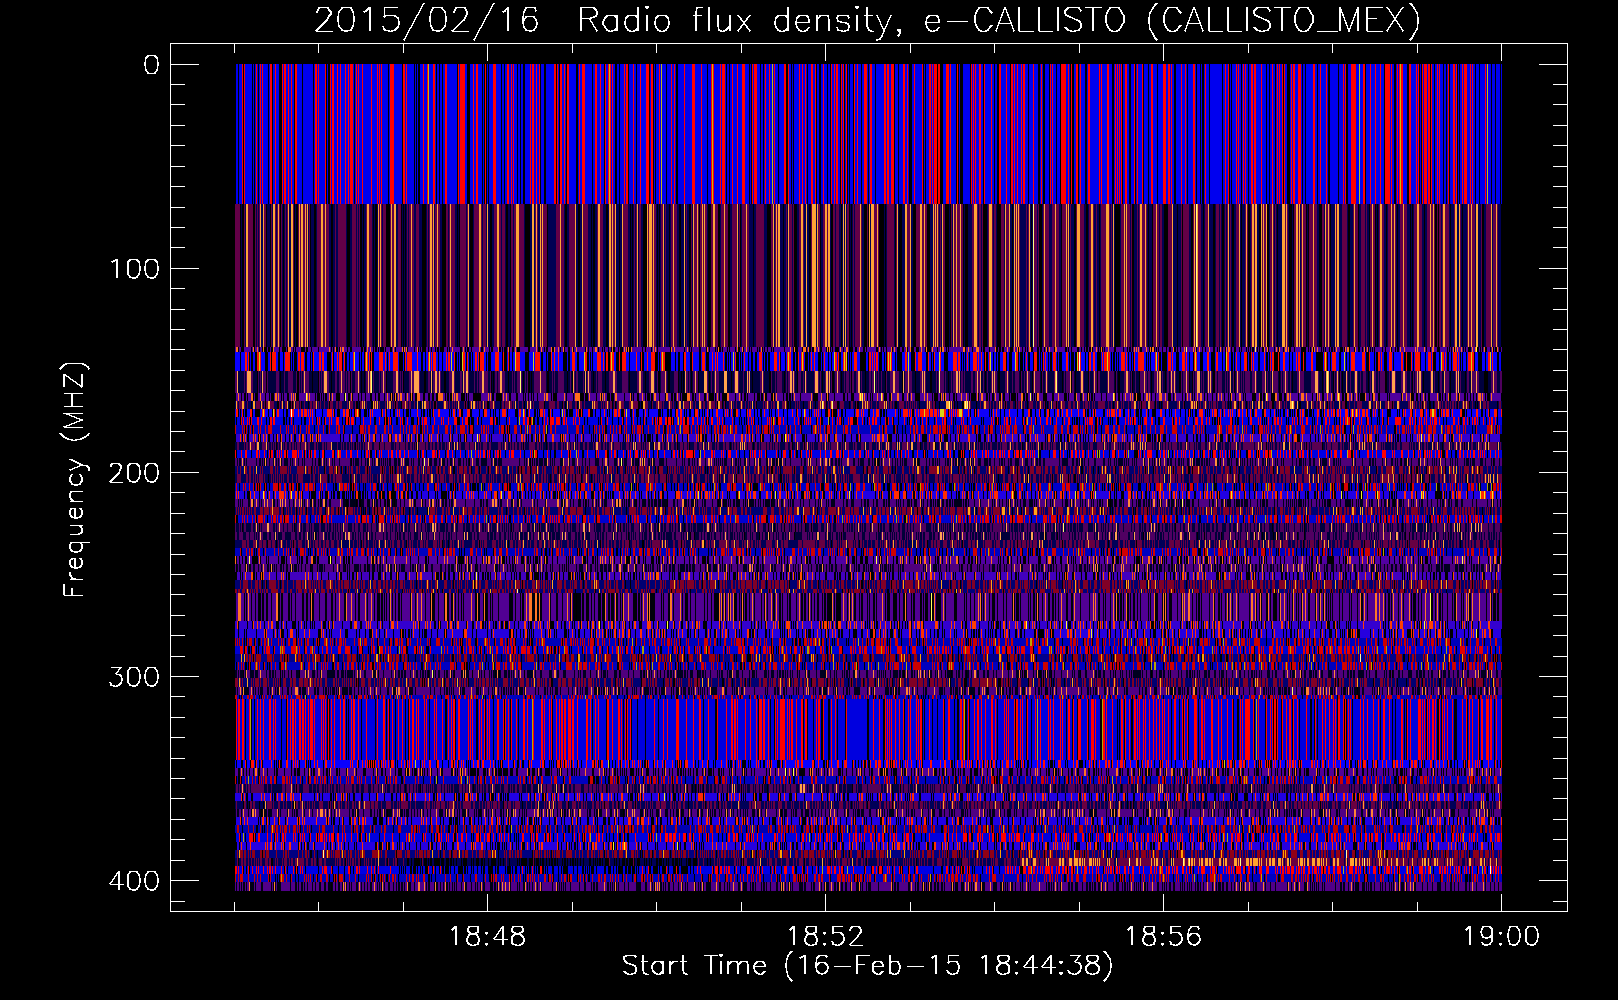Click the '100' frequency tick label
1618x1000 pixels.
(x=134, y=269)
